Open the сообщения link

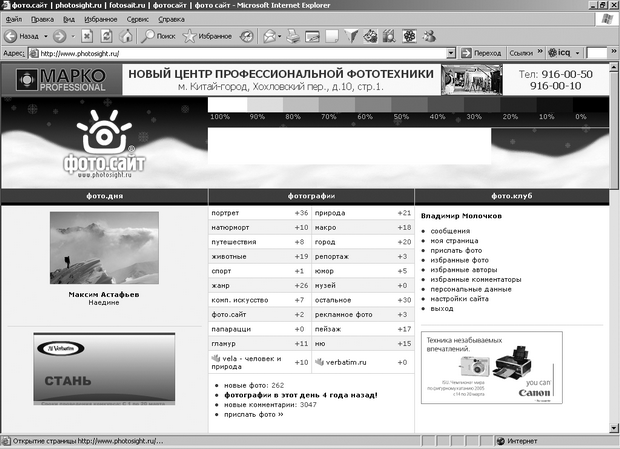coord(450,231)
